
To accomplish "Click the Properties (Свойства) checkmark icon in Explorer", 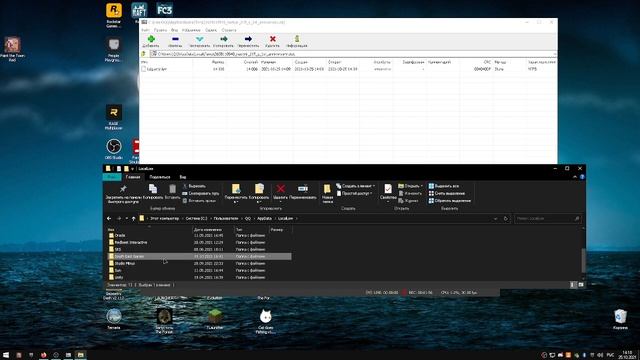I will (388, 189).
